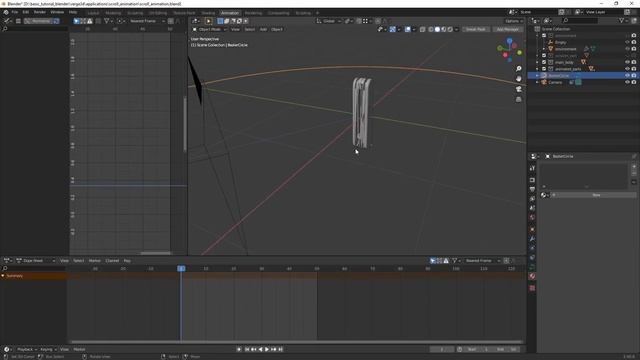This screenshot has width=640, height=360.
Task: Open the Dope Sheet mode dropdown
Action: click(36, 260)
